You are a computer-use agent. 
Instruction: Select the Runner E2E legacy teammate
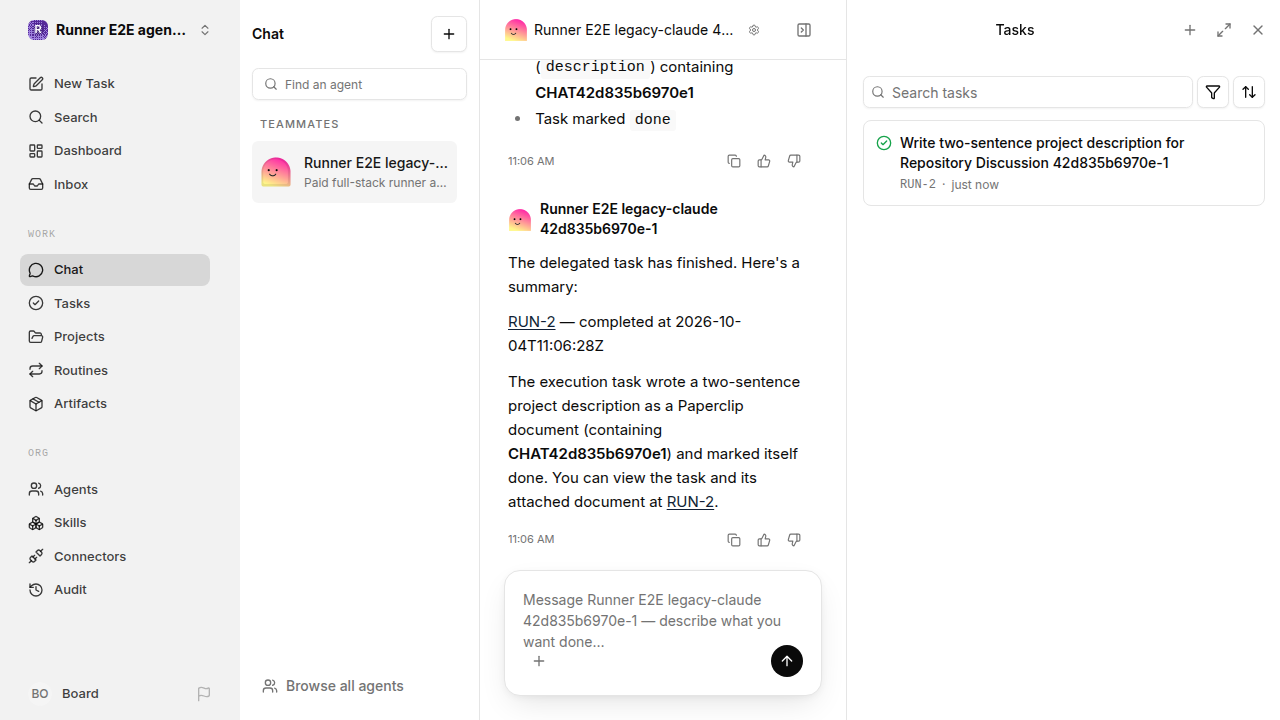[354, 172]
